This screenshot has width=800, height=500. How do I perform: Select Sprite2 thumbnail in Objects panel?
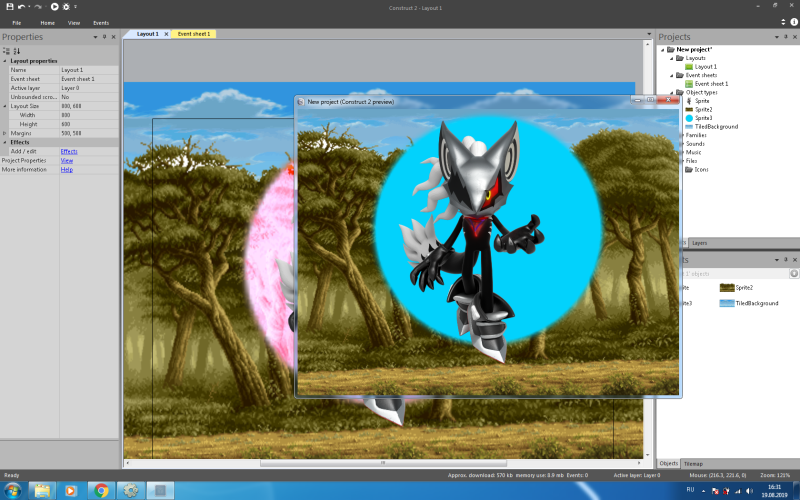(x=727, y=288)
